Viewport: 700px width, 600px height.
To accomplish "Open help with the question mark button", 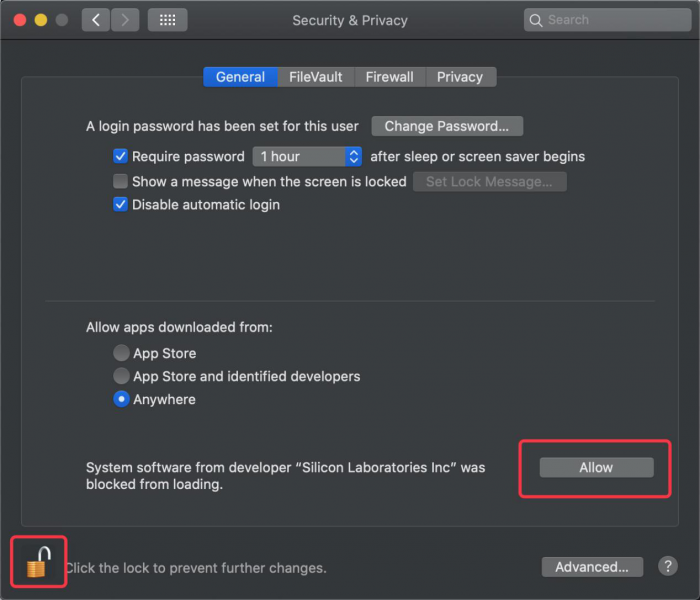I will pyautogui.click(x=667, y=566).
